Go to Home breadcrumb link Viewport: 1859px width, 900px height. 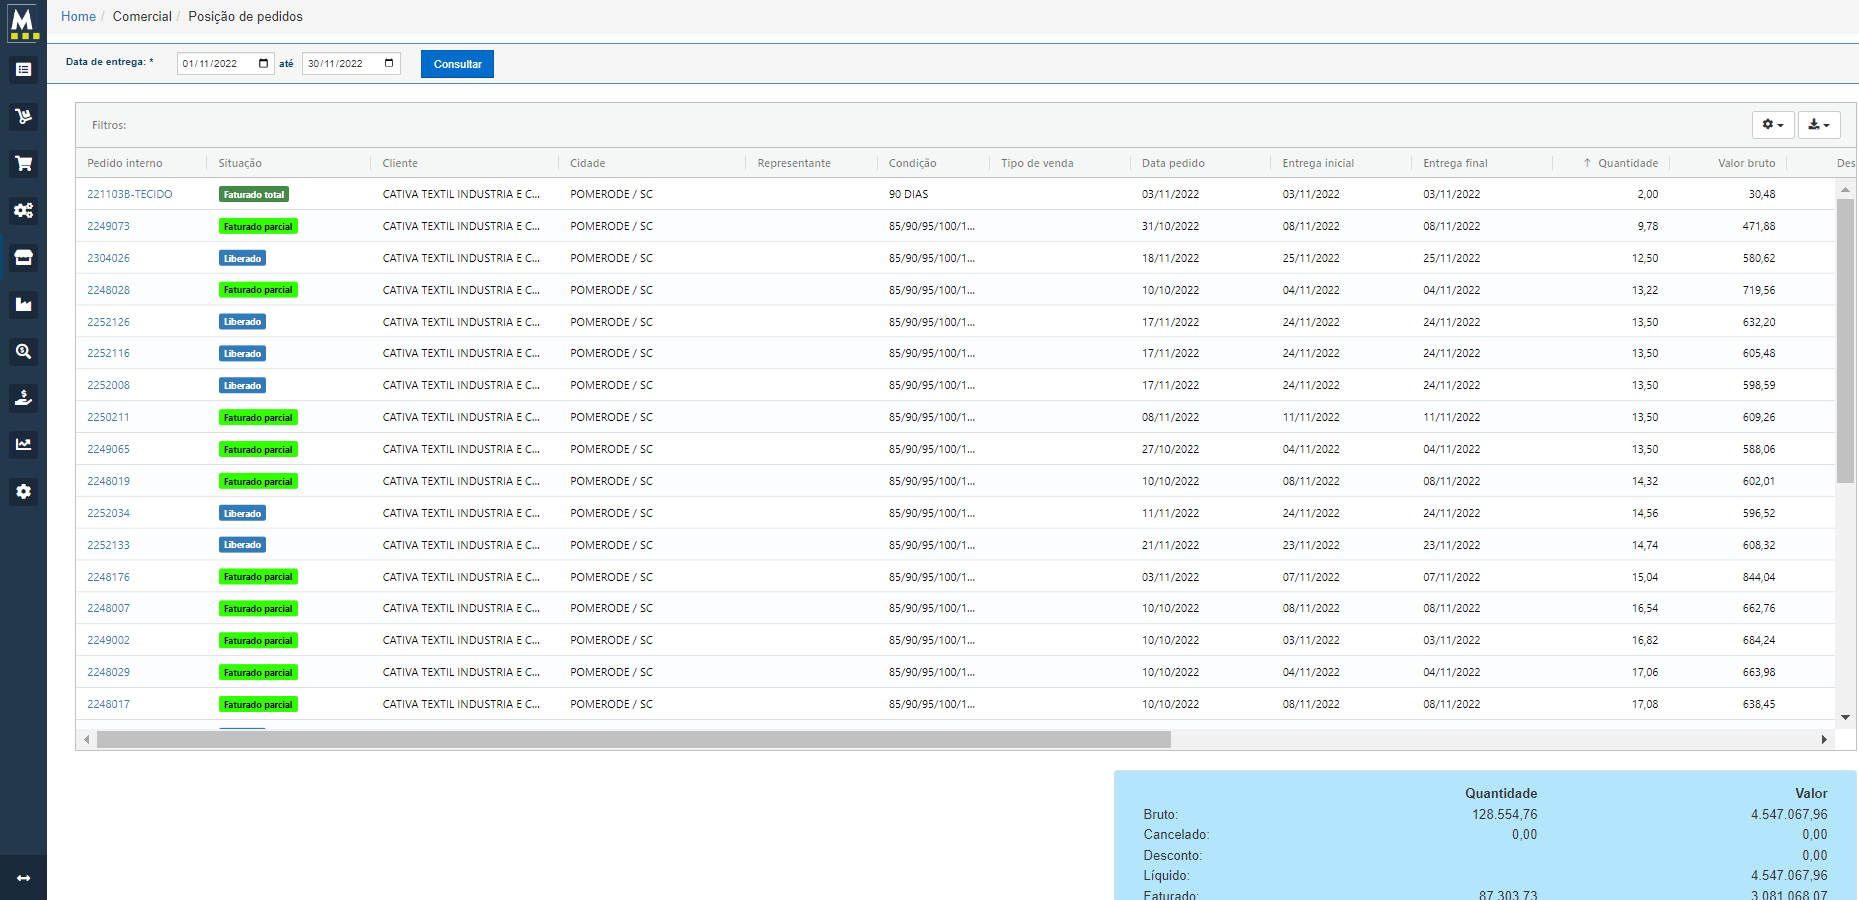[x=78, y=17]
